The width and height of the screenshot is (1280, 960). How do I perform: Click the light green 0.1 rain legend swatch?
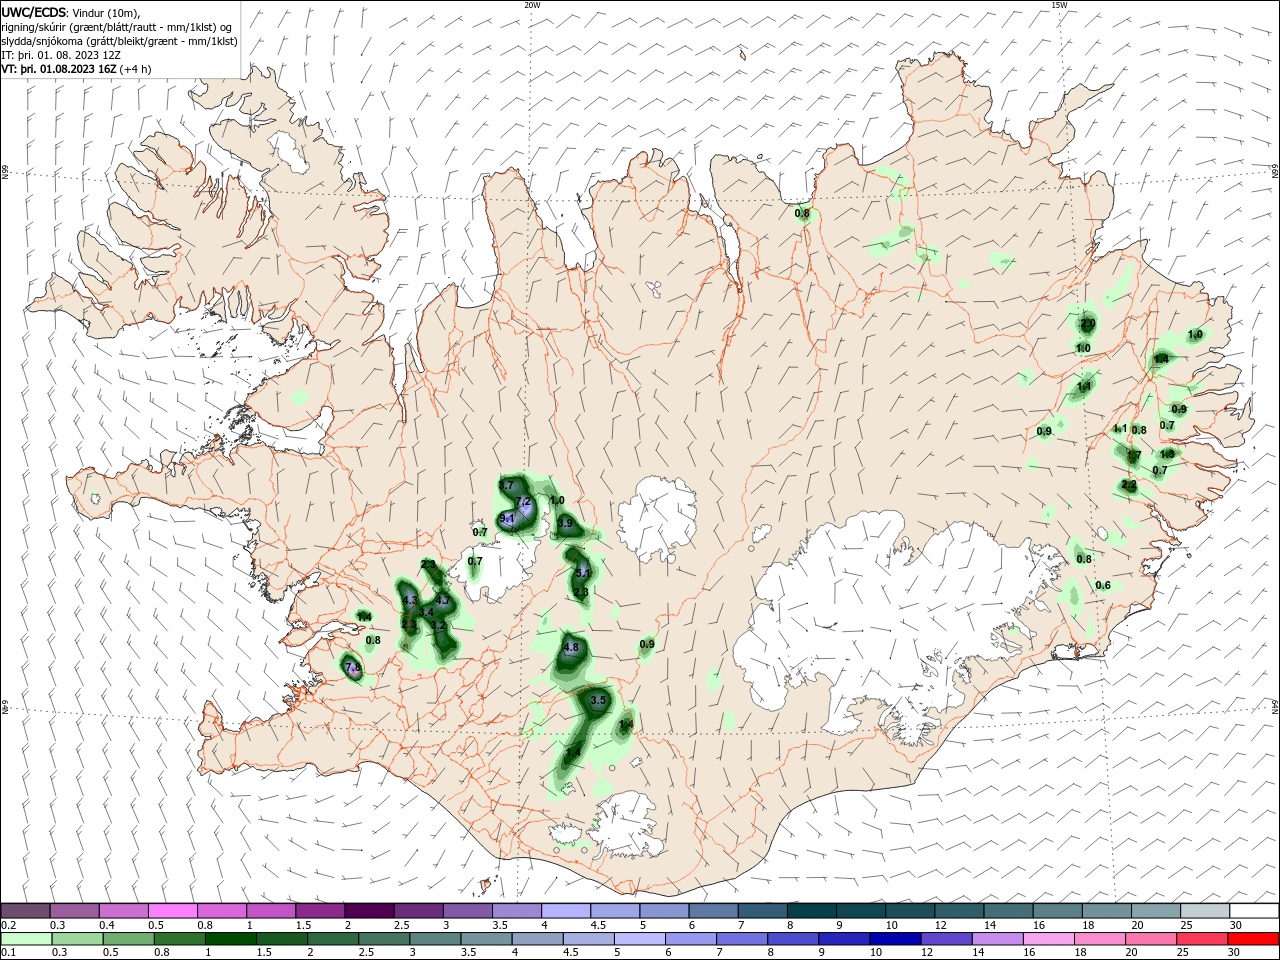(27, 940)
